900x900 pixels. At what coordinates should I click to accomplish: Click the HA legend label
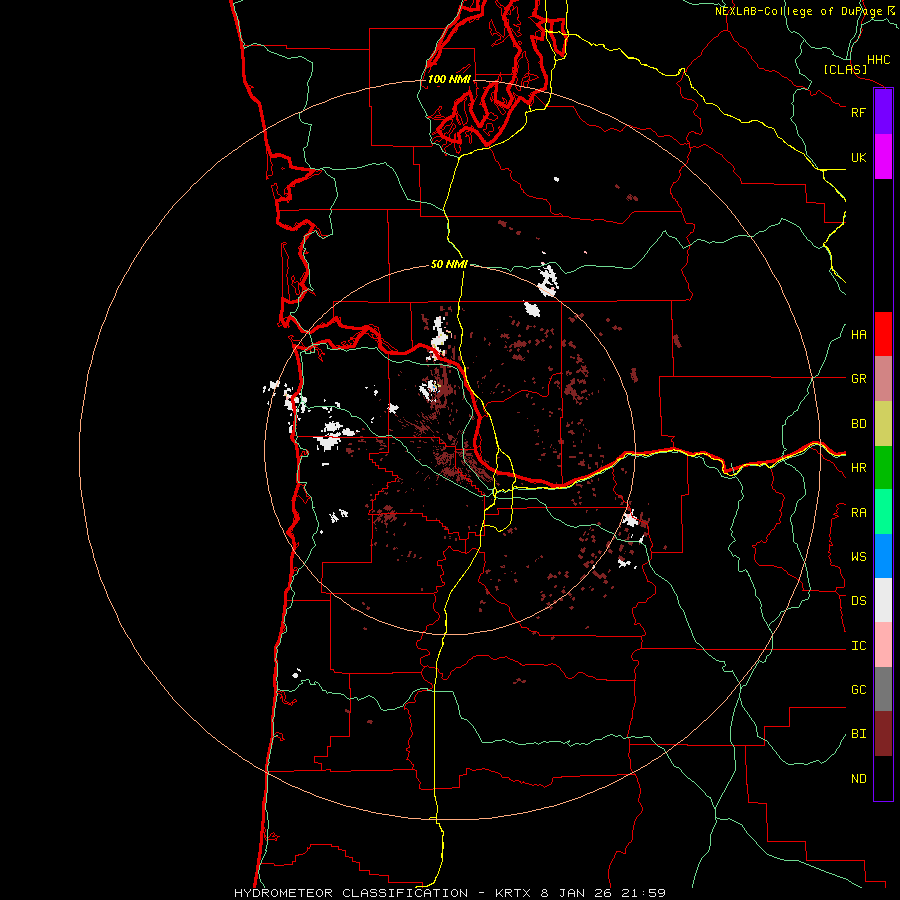858,335
